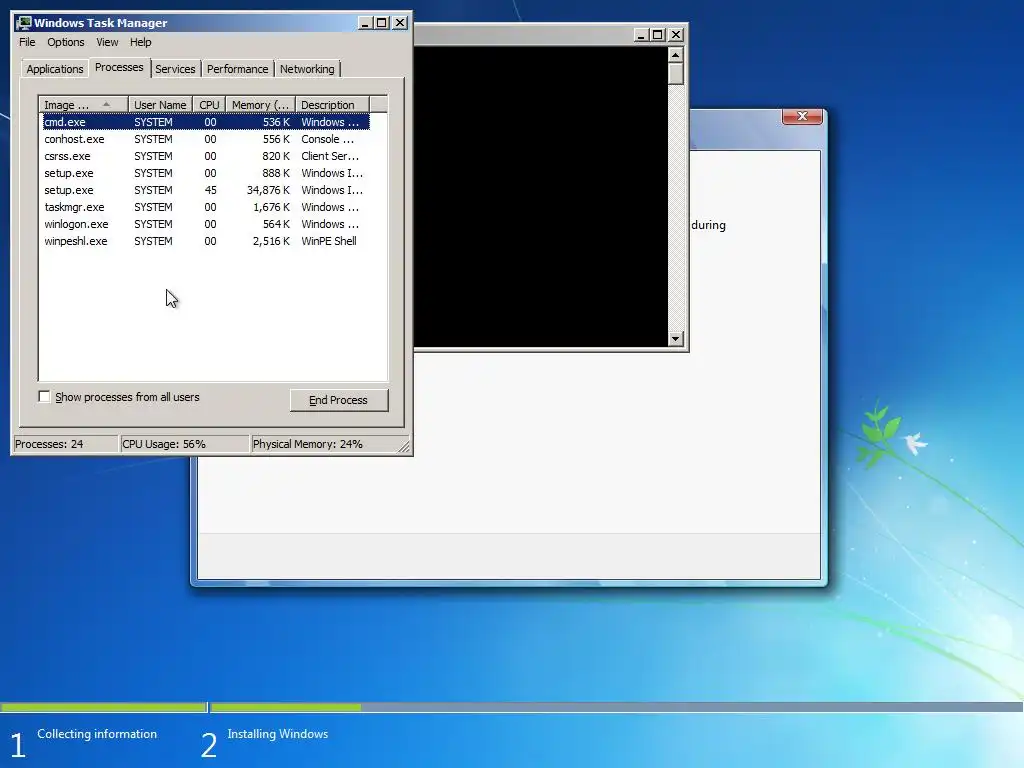This screenshot has height=768, width=1024.
Task: Open the Options menu
Action: (65, 42)
